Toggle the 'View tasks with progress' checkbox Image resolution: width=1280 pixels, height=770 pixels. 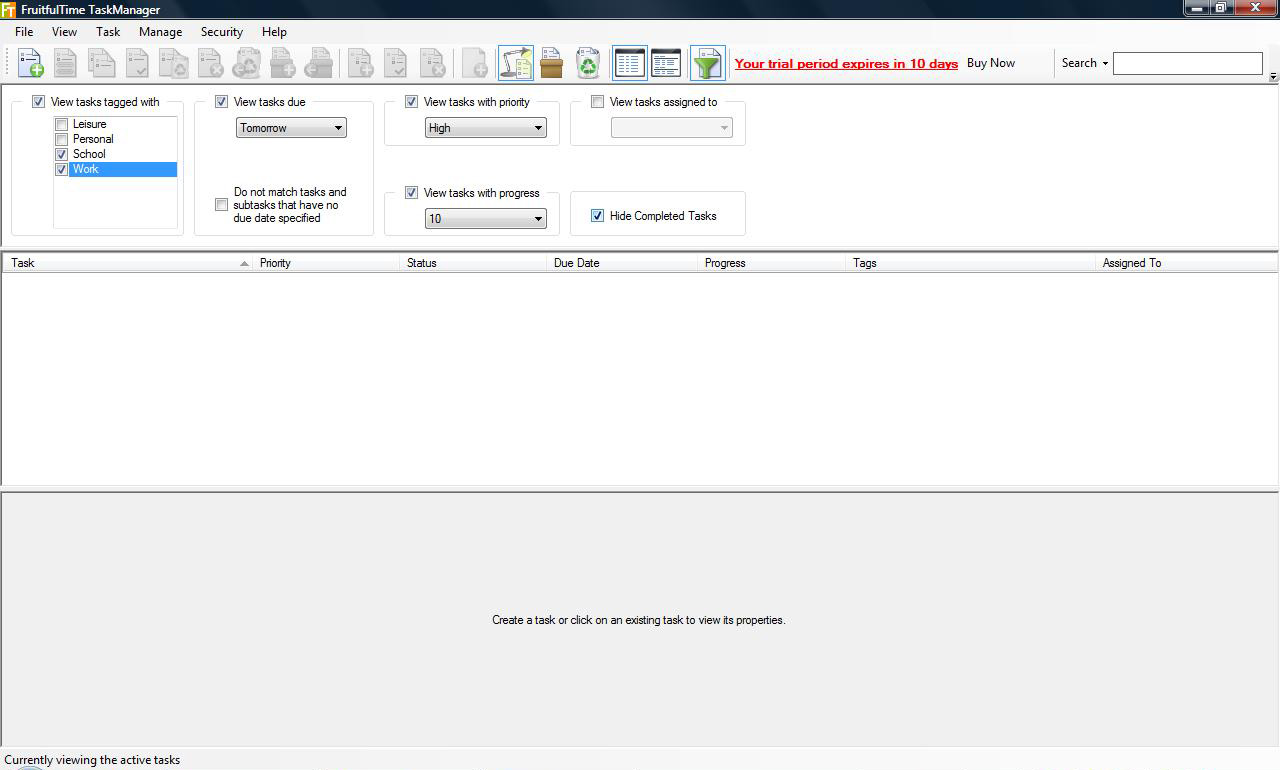[x=412, y=193]
